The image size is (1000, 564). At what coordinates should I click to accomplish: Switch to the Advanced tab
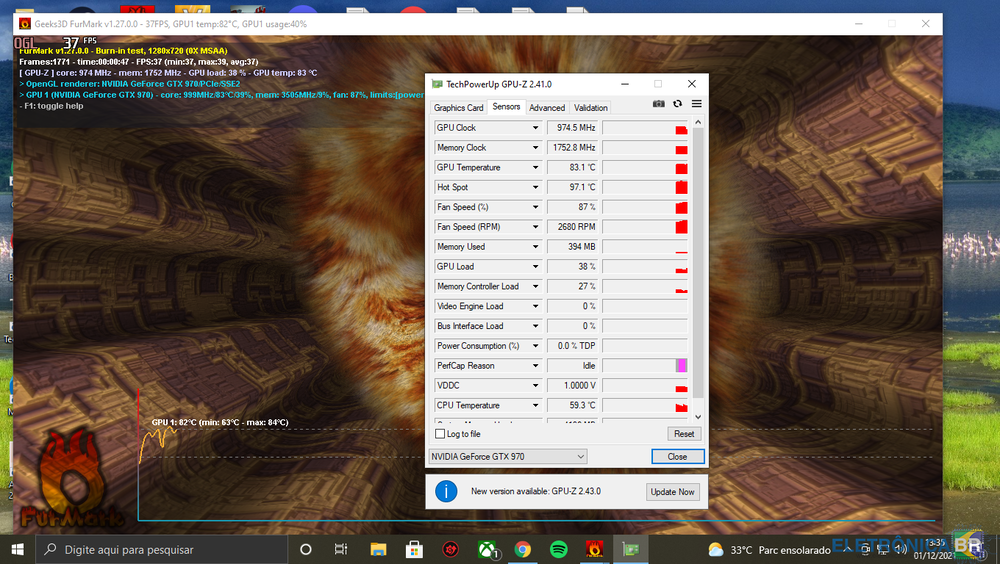click(547, 108)
